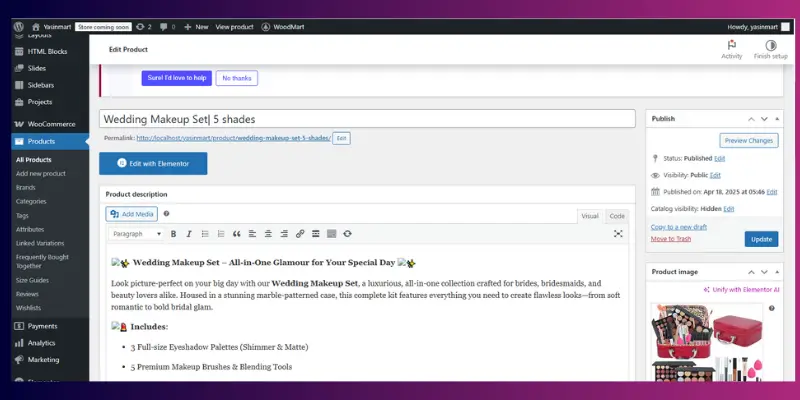Move the Product image box down
Image resolution: width=800 pixels, height=400 pixels.
(x=764, y=272)
